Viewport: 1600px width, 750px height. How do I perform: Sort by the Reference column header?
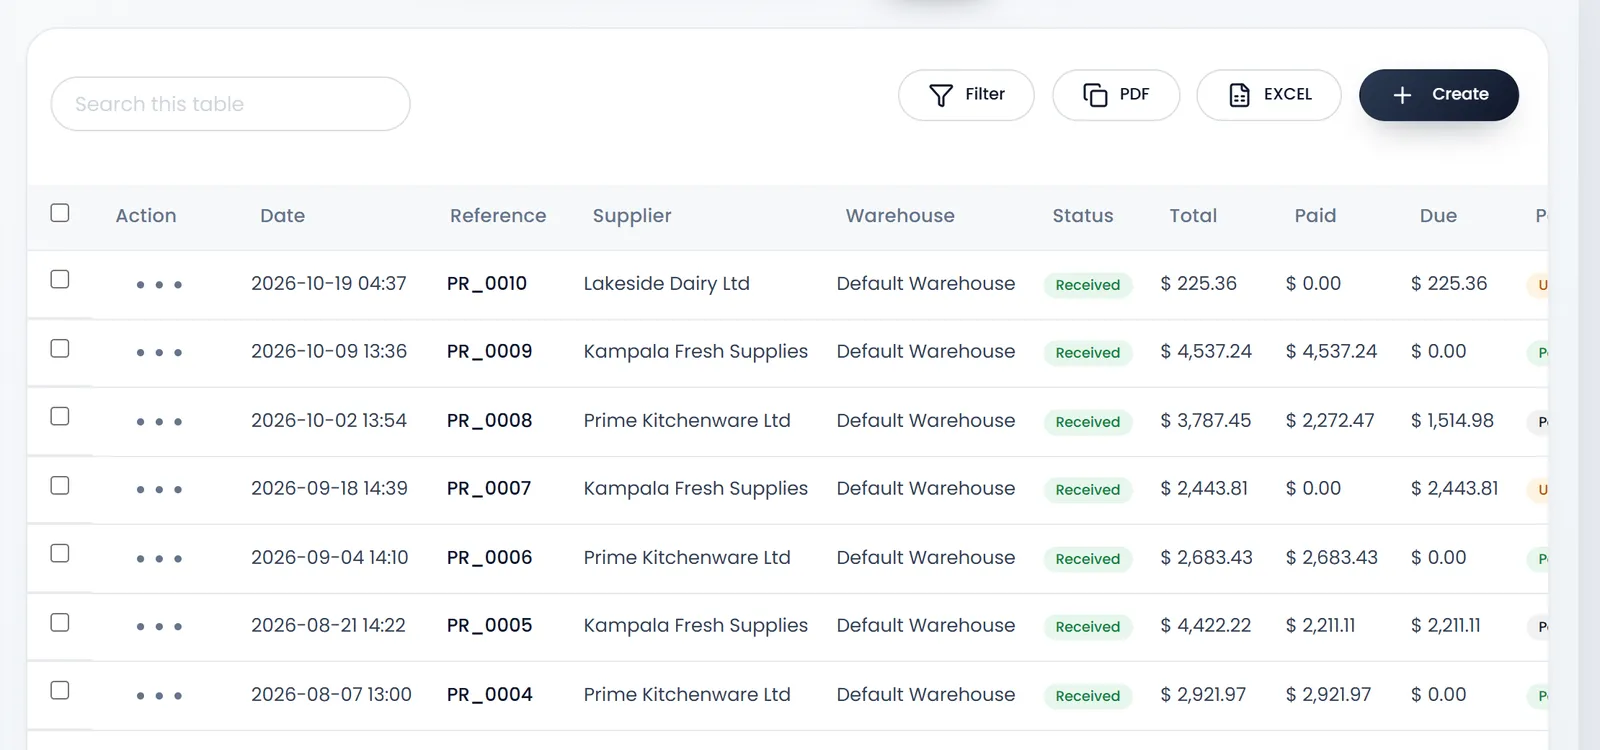[498, 216]
